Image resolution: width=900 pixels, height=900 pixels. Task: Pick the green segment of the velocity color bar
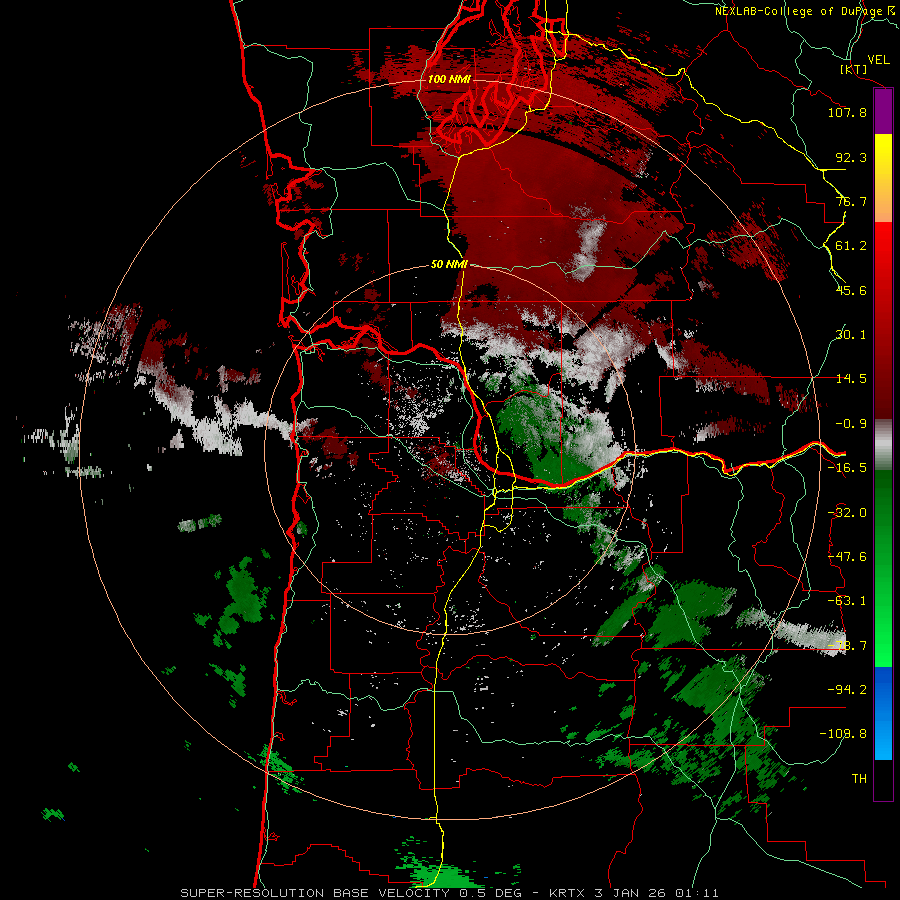coord(883,568)
